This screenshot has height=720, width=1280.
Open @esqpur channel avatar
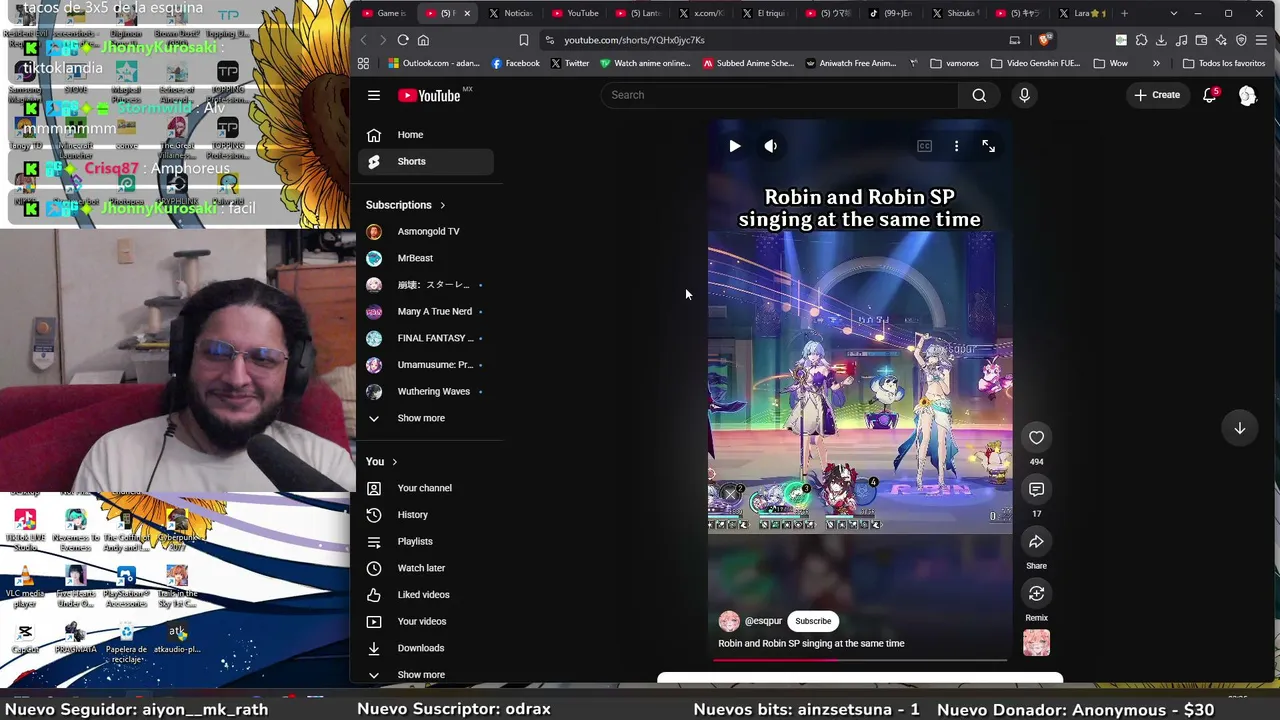point(729,621)
